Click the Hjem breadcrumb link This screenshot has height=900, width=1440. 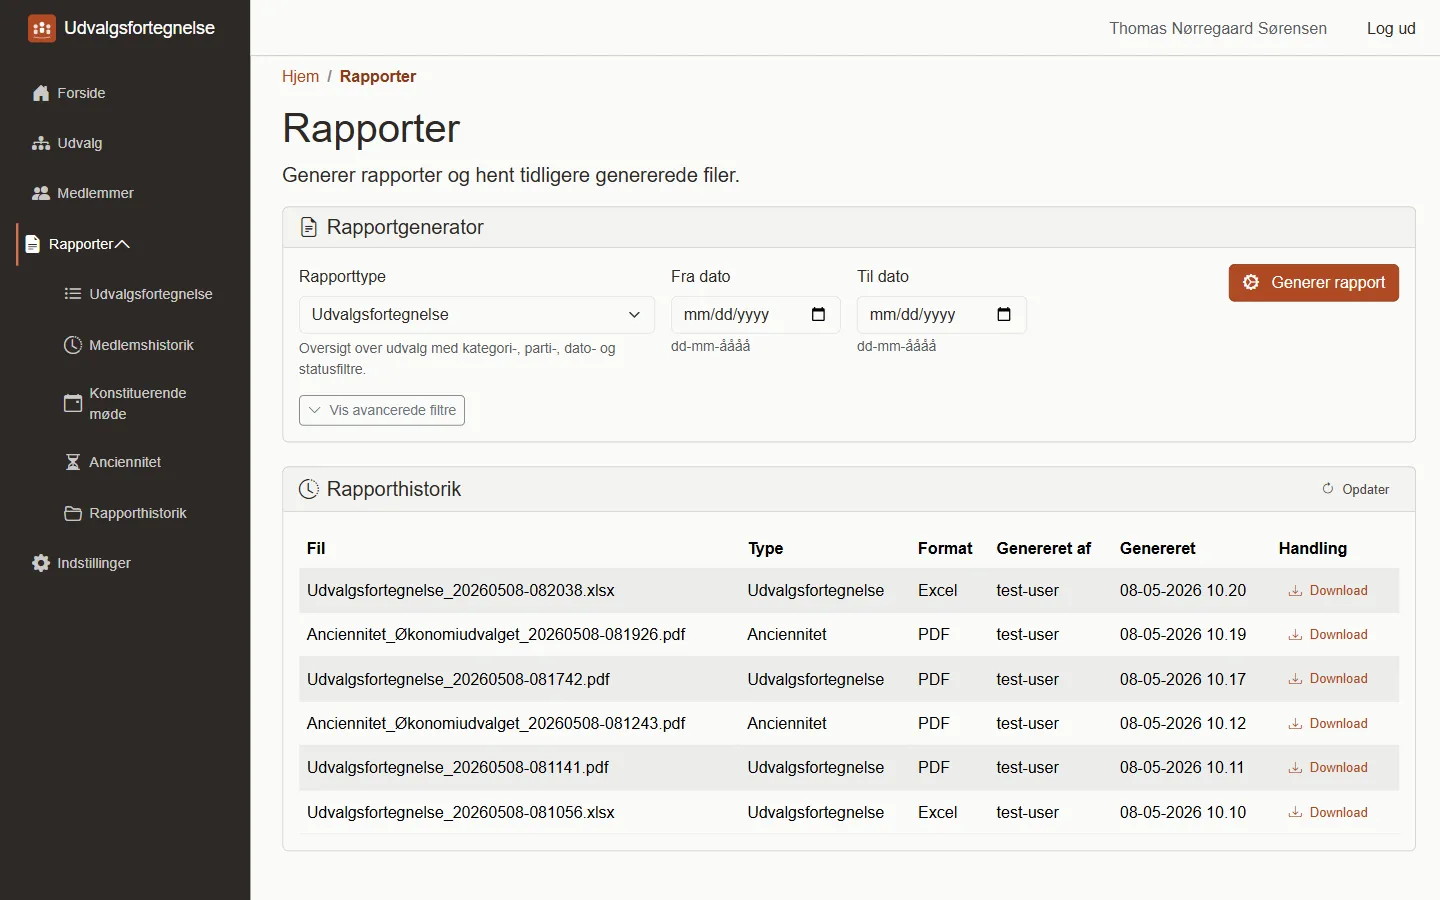[x=300, y=77]
